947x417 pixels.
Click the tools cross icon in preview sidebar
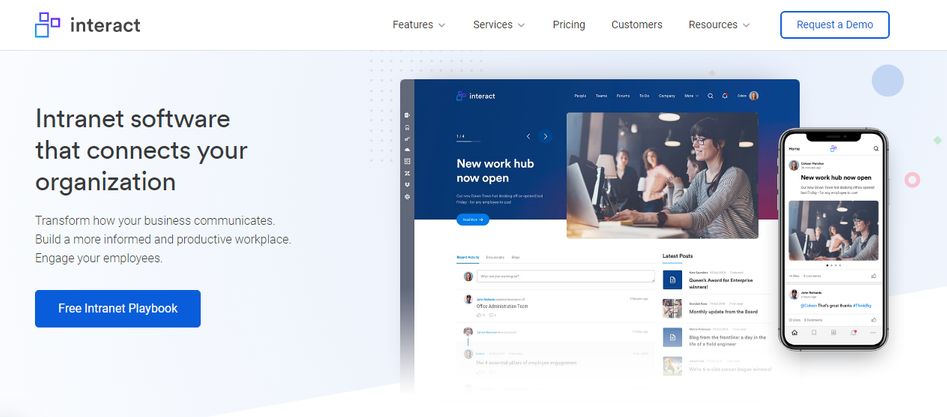(x=407, y=173)
